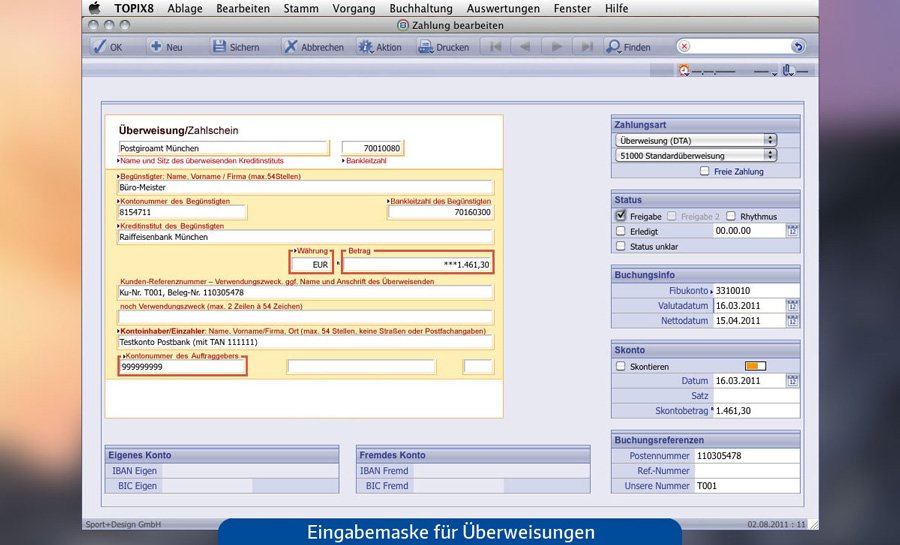Image resolution: width=900 pixels, height=545 pixels.
Task: Open the blank dropdown left of the paperclip
Action: click(x=766, y=71)
